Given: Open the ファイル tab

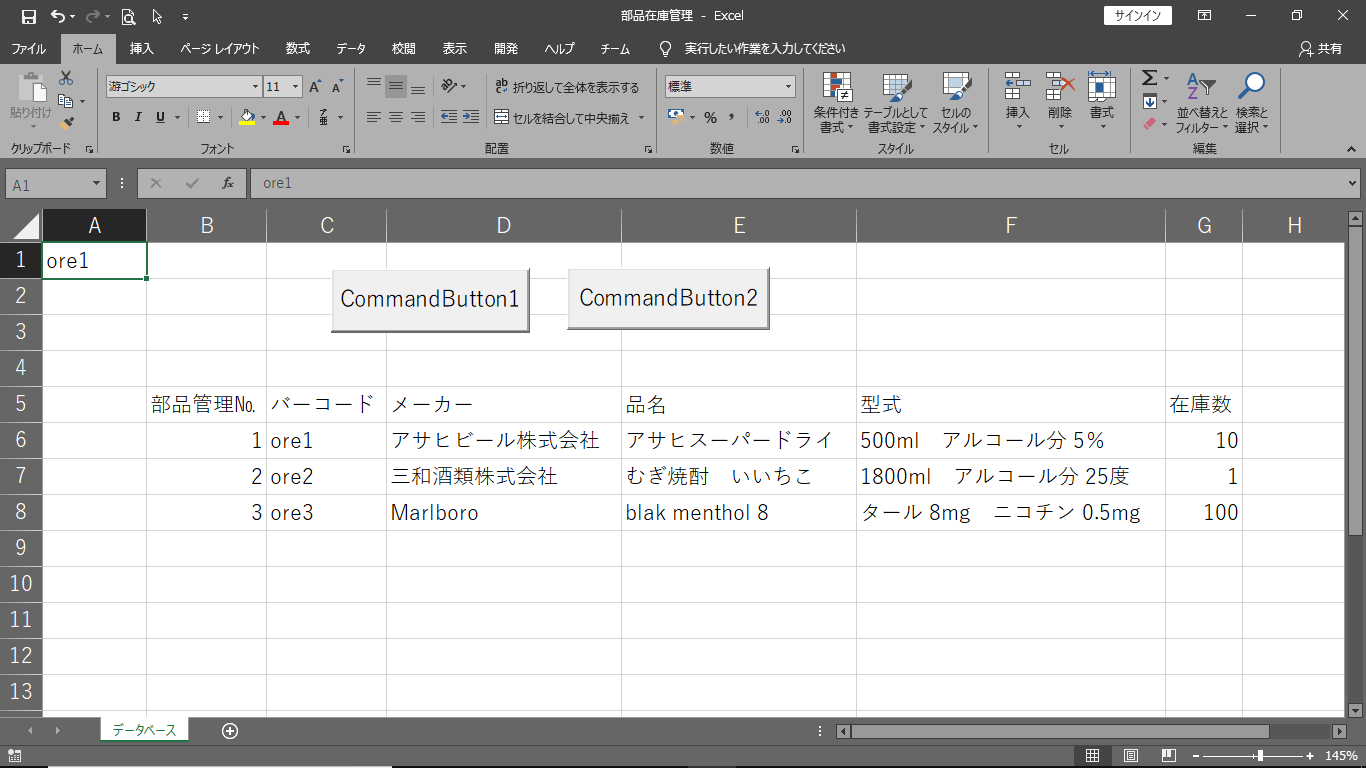Looking at the screenshot, I should point(28,48).
